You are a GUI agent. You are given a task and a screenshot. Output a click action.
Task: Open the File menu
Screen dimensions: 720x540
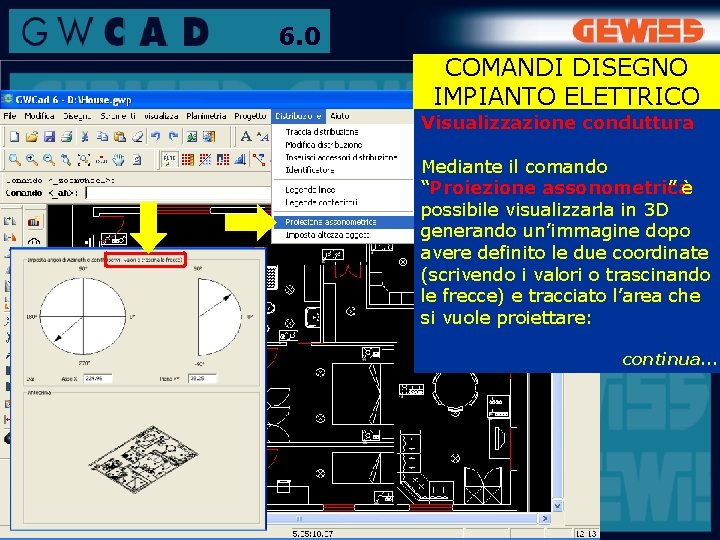point(10,116)
